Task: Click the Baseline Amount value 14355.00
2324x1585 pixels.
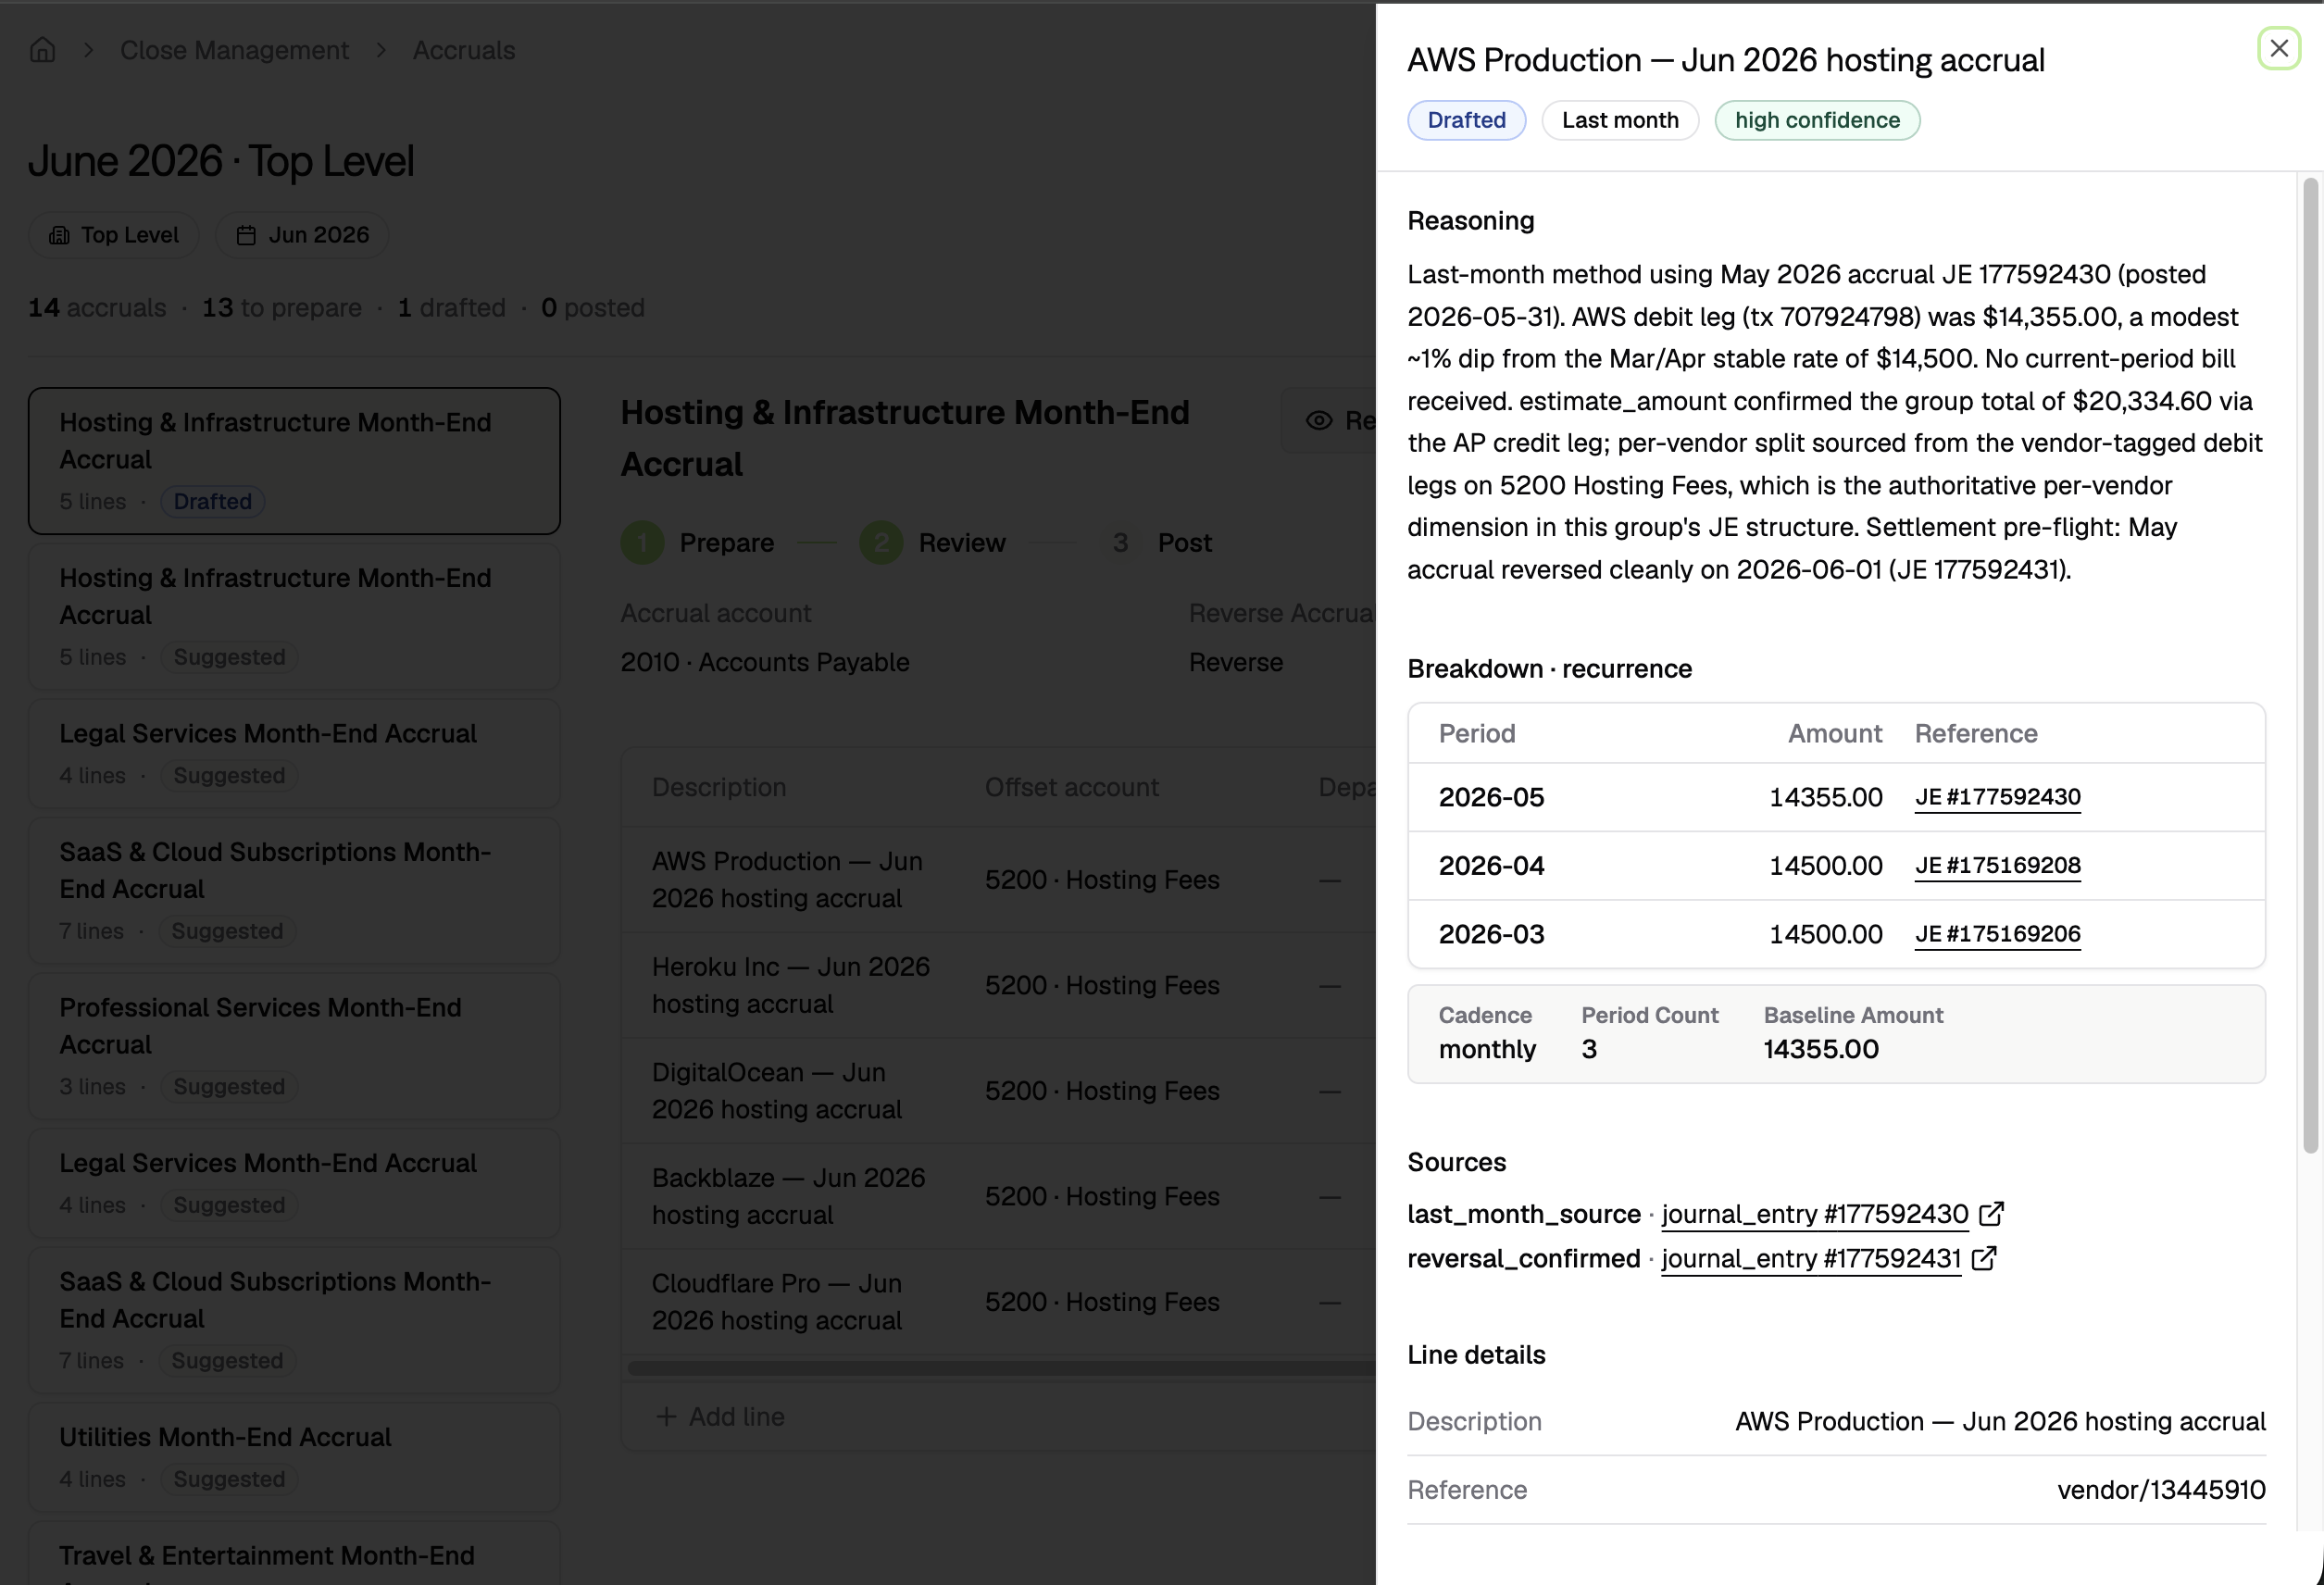Action: 1821,1049
